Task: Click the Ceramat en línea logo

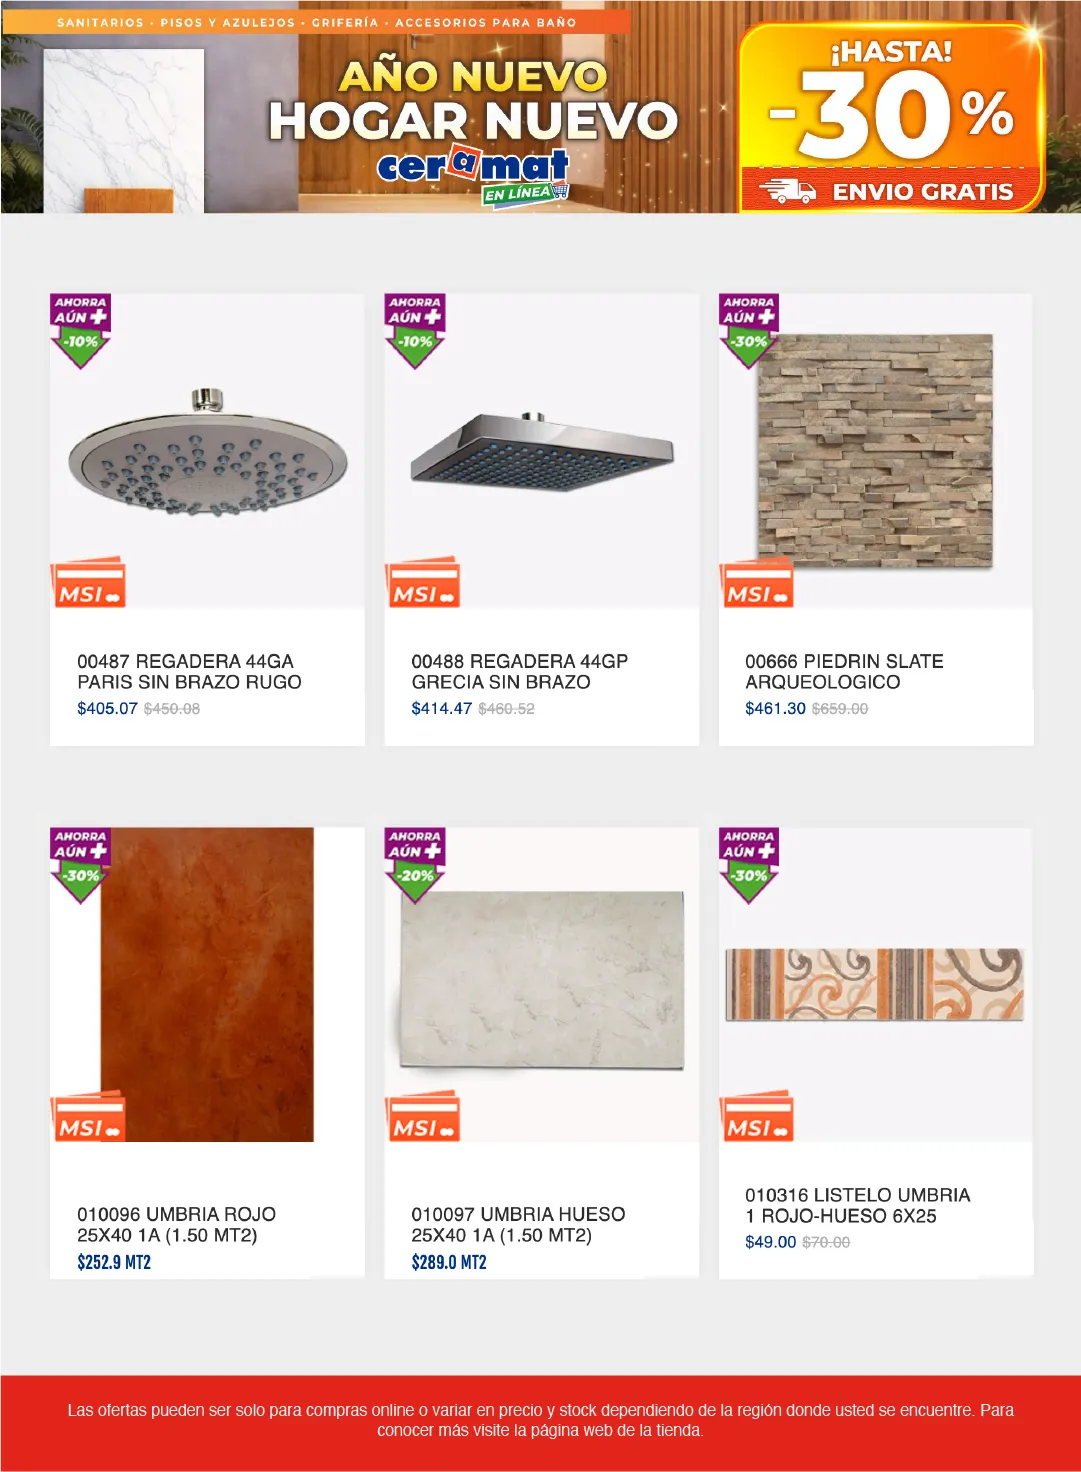Action: [473, 173]
